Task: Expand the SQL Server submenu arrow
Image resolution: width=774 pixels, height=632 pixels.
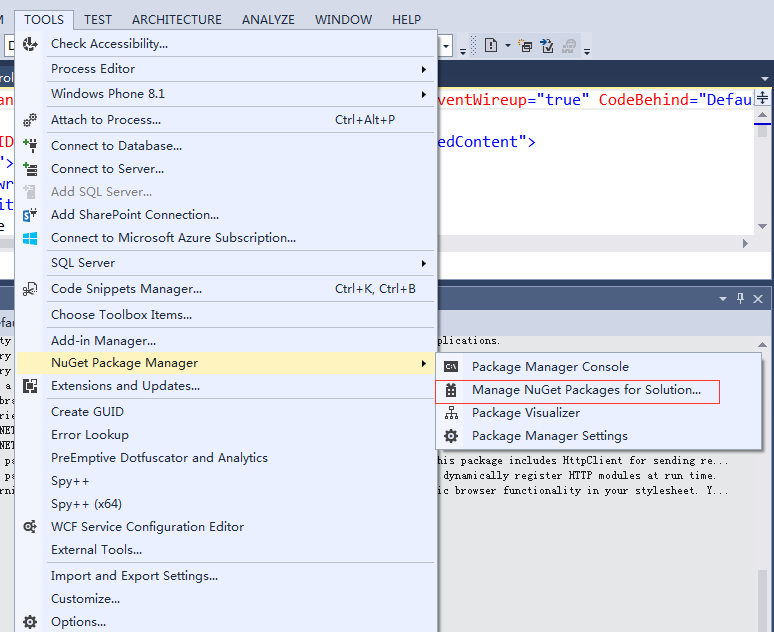Action: pos(424,264)
